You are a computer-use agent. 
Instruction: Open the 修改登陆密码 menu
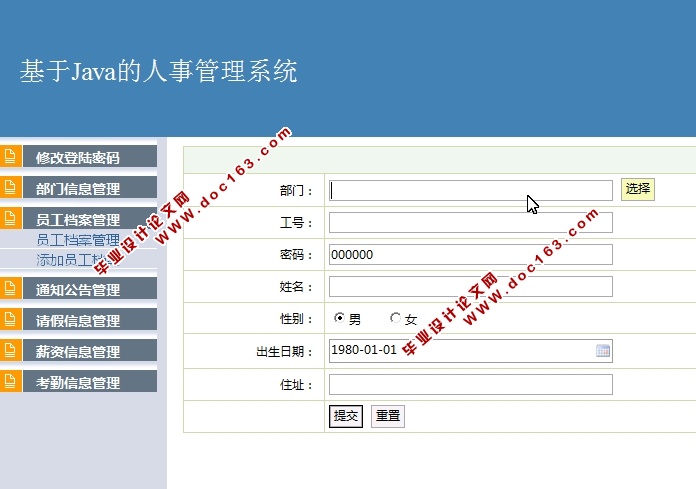pyautogui.click(x=90, y=157)
